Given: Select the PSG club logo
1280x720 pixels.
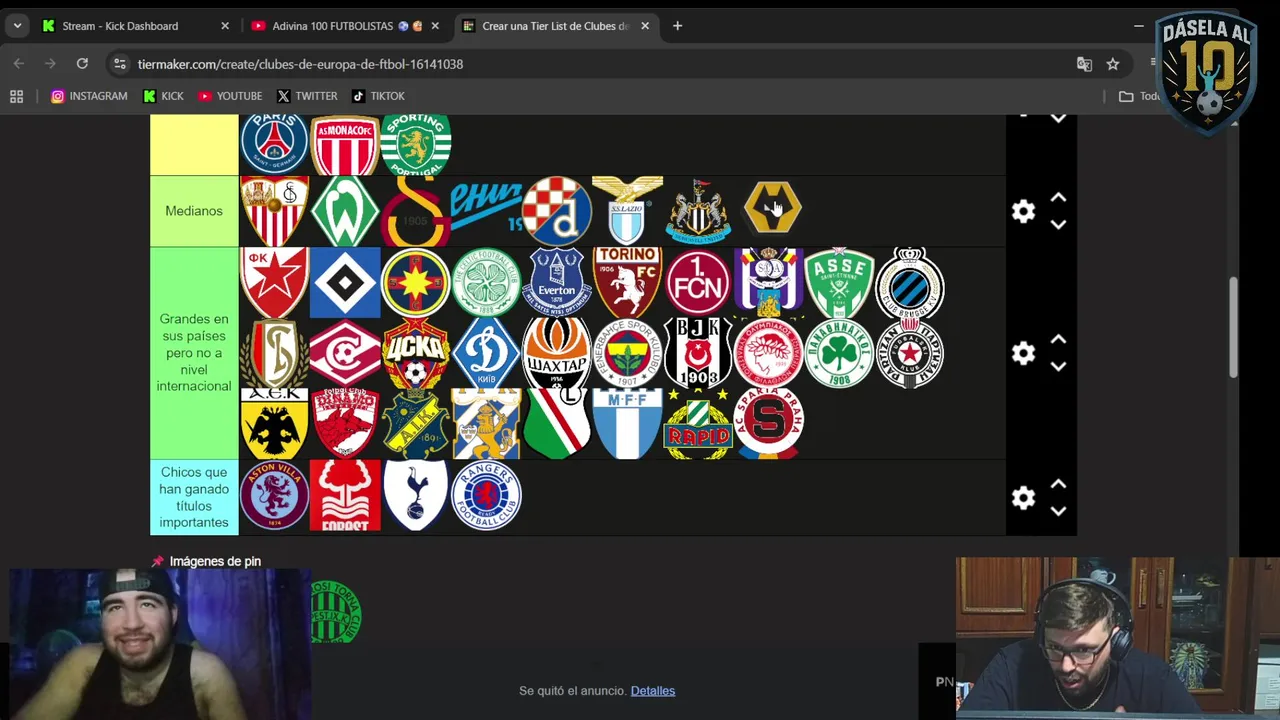Looking at the screenshot, I should pos(274,144).
